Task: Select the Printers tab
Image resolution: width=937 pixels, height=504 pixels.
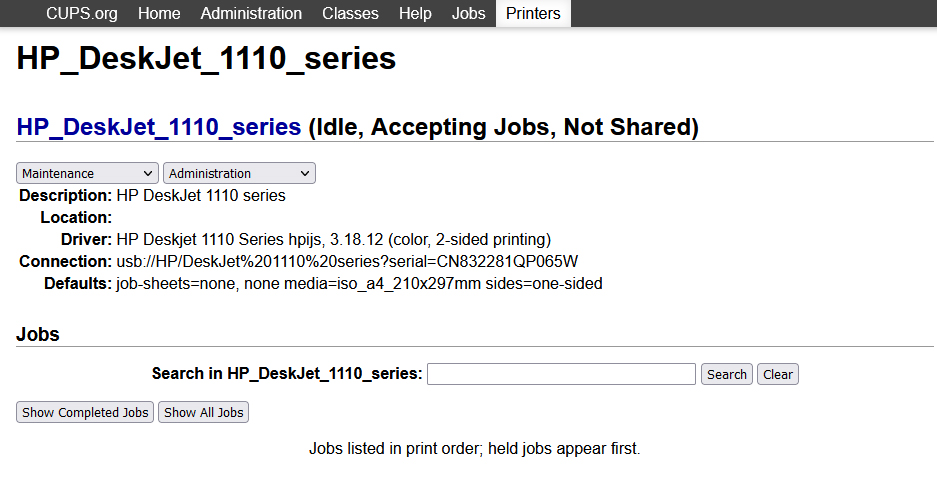Action: coord(533,13)
